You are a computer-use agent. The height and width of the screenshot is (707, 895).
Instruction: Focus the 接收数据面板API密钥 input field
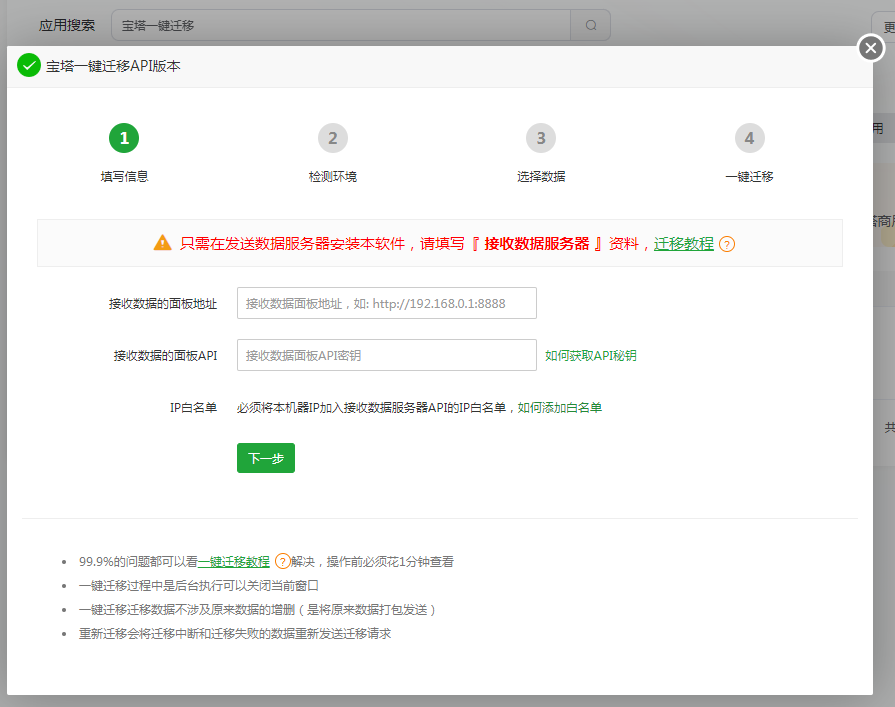386,355
